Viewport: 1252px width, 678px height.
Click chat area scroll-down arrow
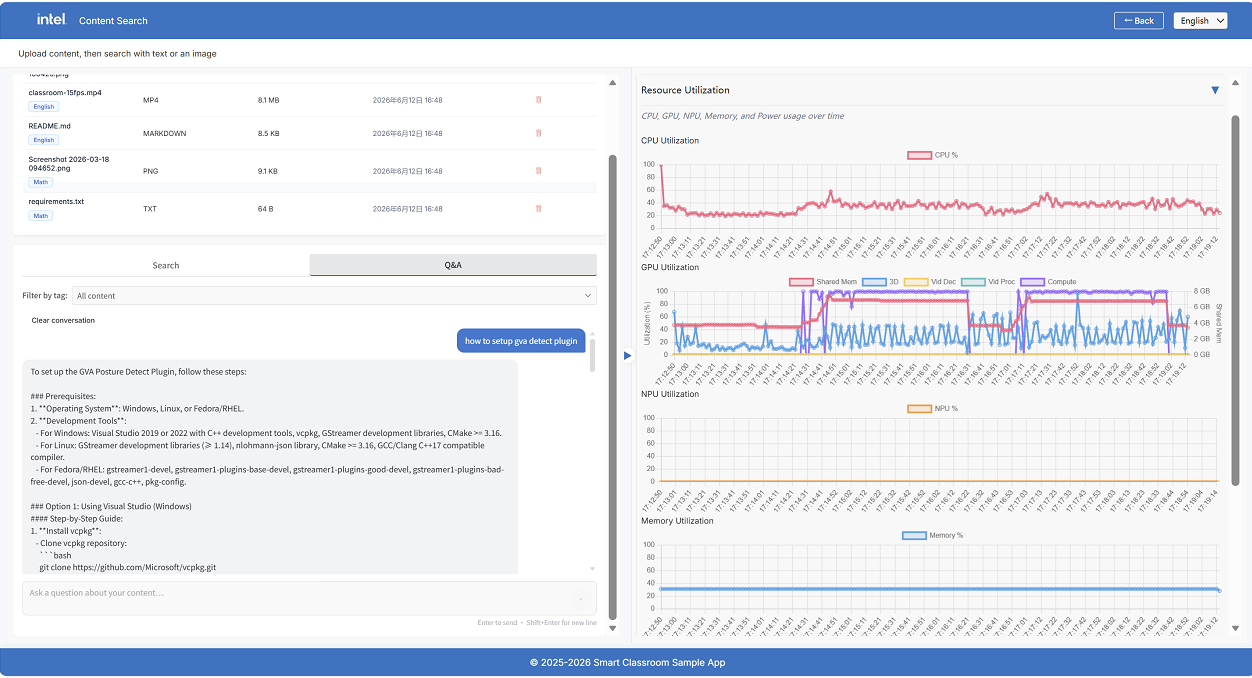click(x=592, y=569)
